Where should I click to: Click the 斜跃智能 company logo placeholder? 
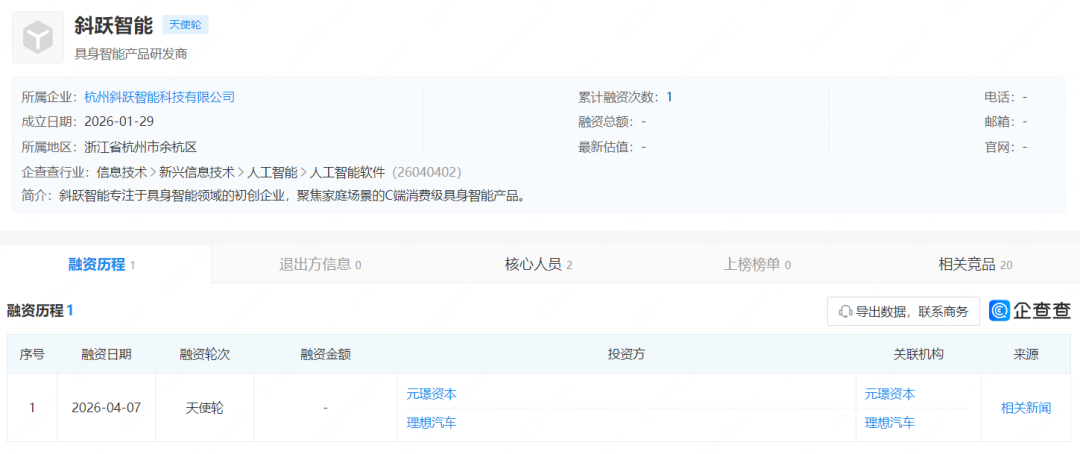tap(38, 37)
